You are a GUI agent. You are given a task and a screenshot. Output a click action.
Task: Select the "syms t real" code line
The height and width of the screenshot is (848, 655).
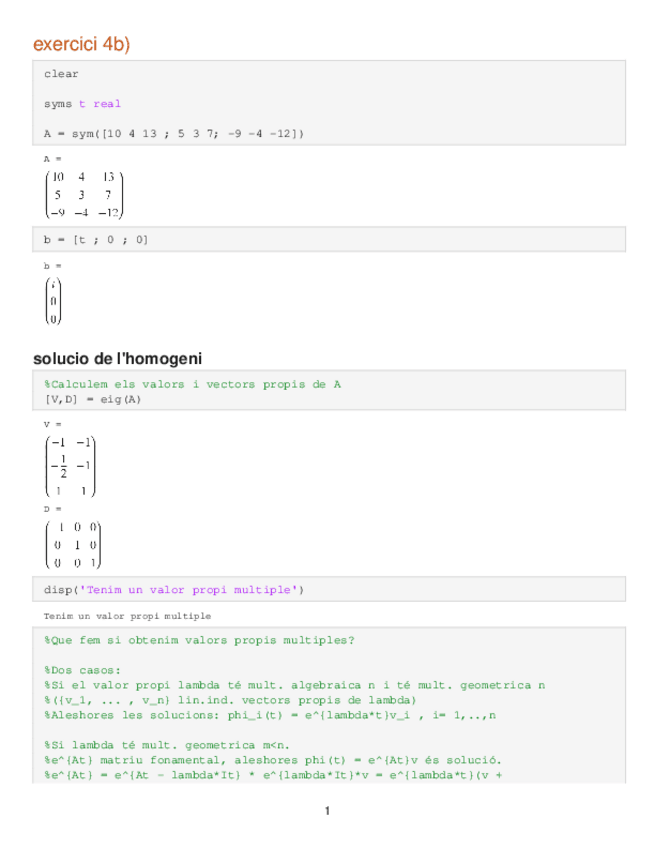(x=82, y=104)
